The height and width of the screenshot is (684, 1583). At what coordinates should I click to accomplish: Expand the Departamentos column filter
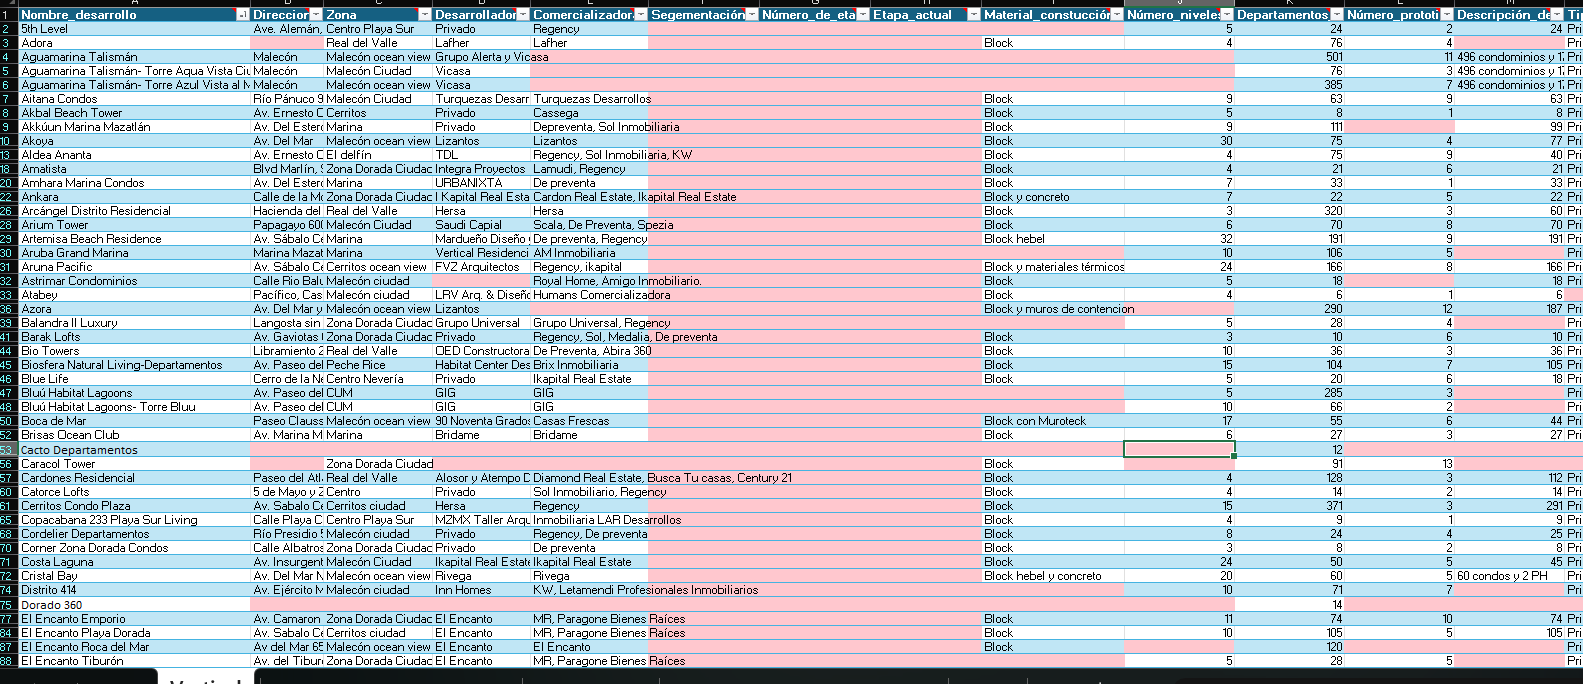click(x=1337, y=15)
